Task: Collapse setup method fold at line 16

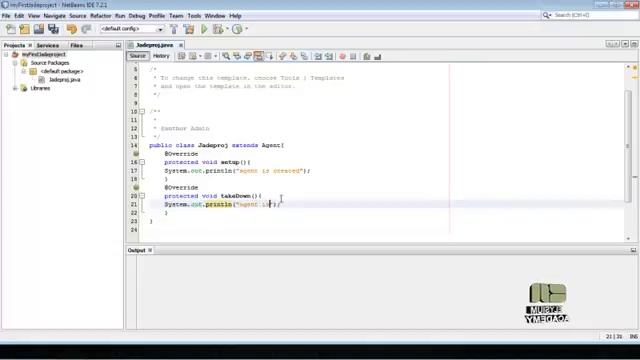Action: (142, 162)
